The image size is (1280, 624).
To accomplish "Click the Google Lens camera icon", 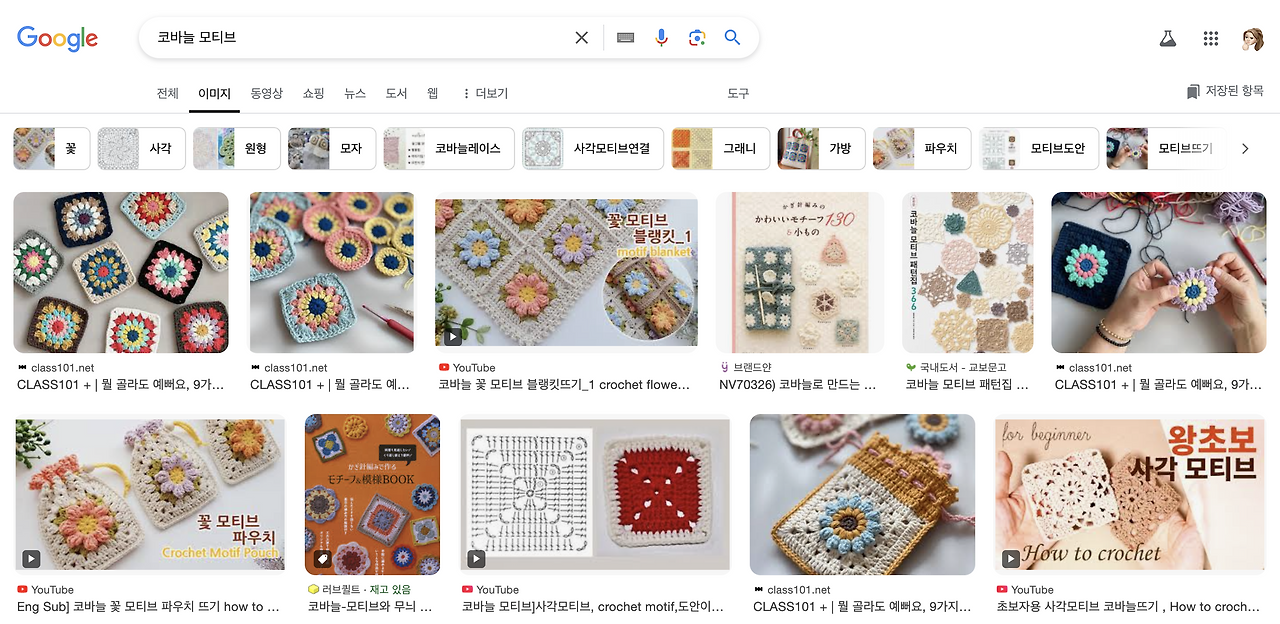I will coord(697,37).
